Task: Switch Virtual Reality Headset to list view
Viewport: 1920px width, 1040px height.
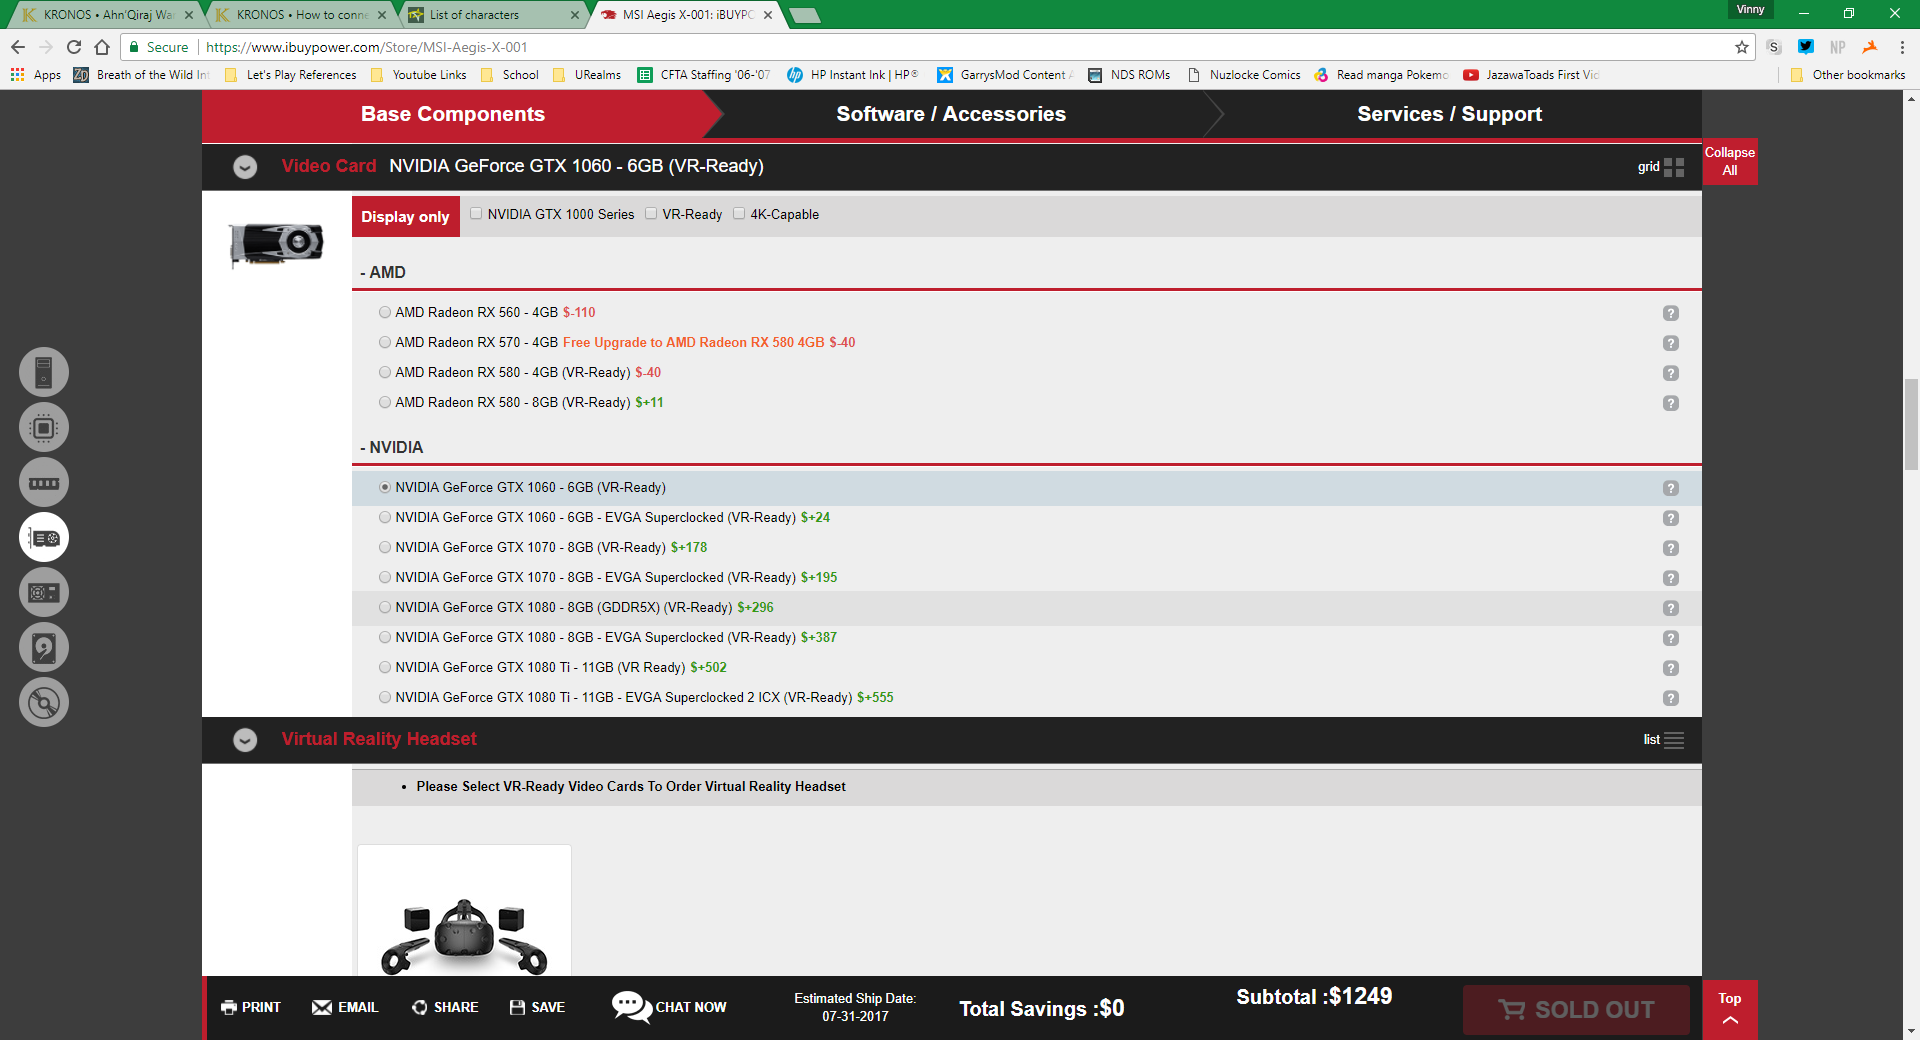Action: coord(1664,740)
